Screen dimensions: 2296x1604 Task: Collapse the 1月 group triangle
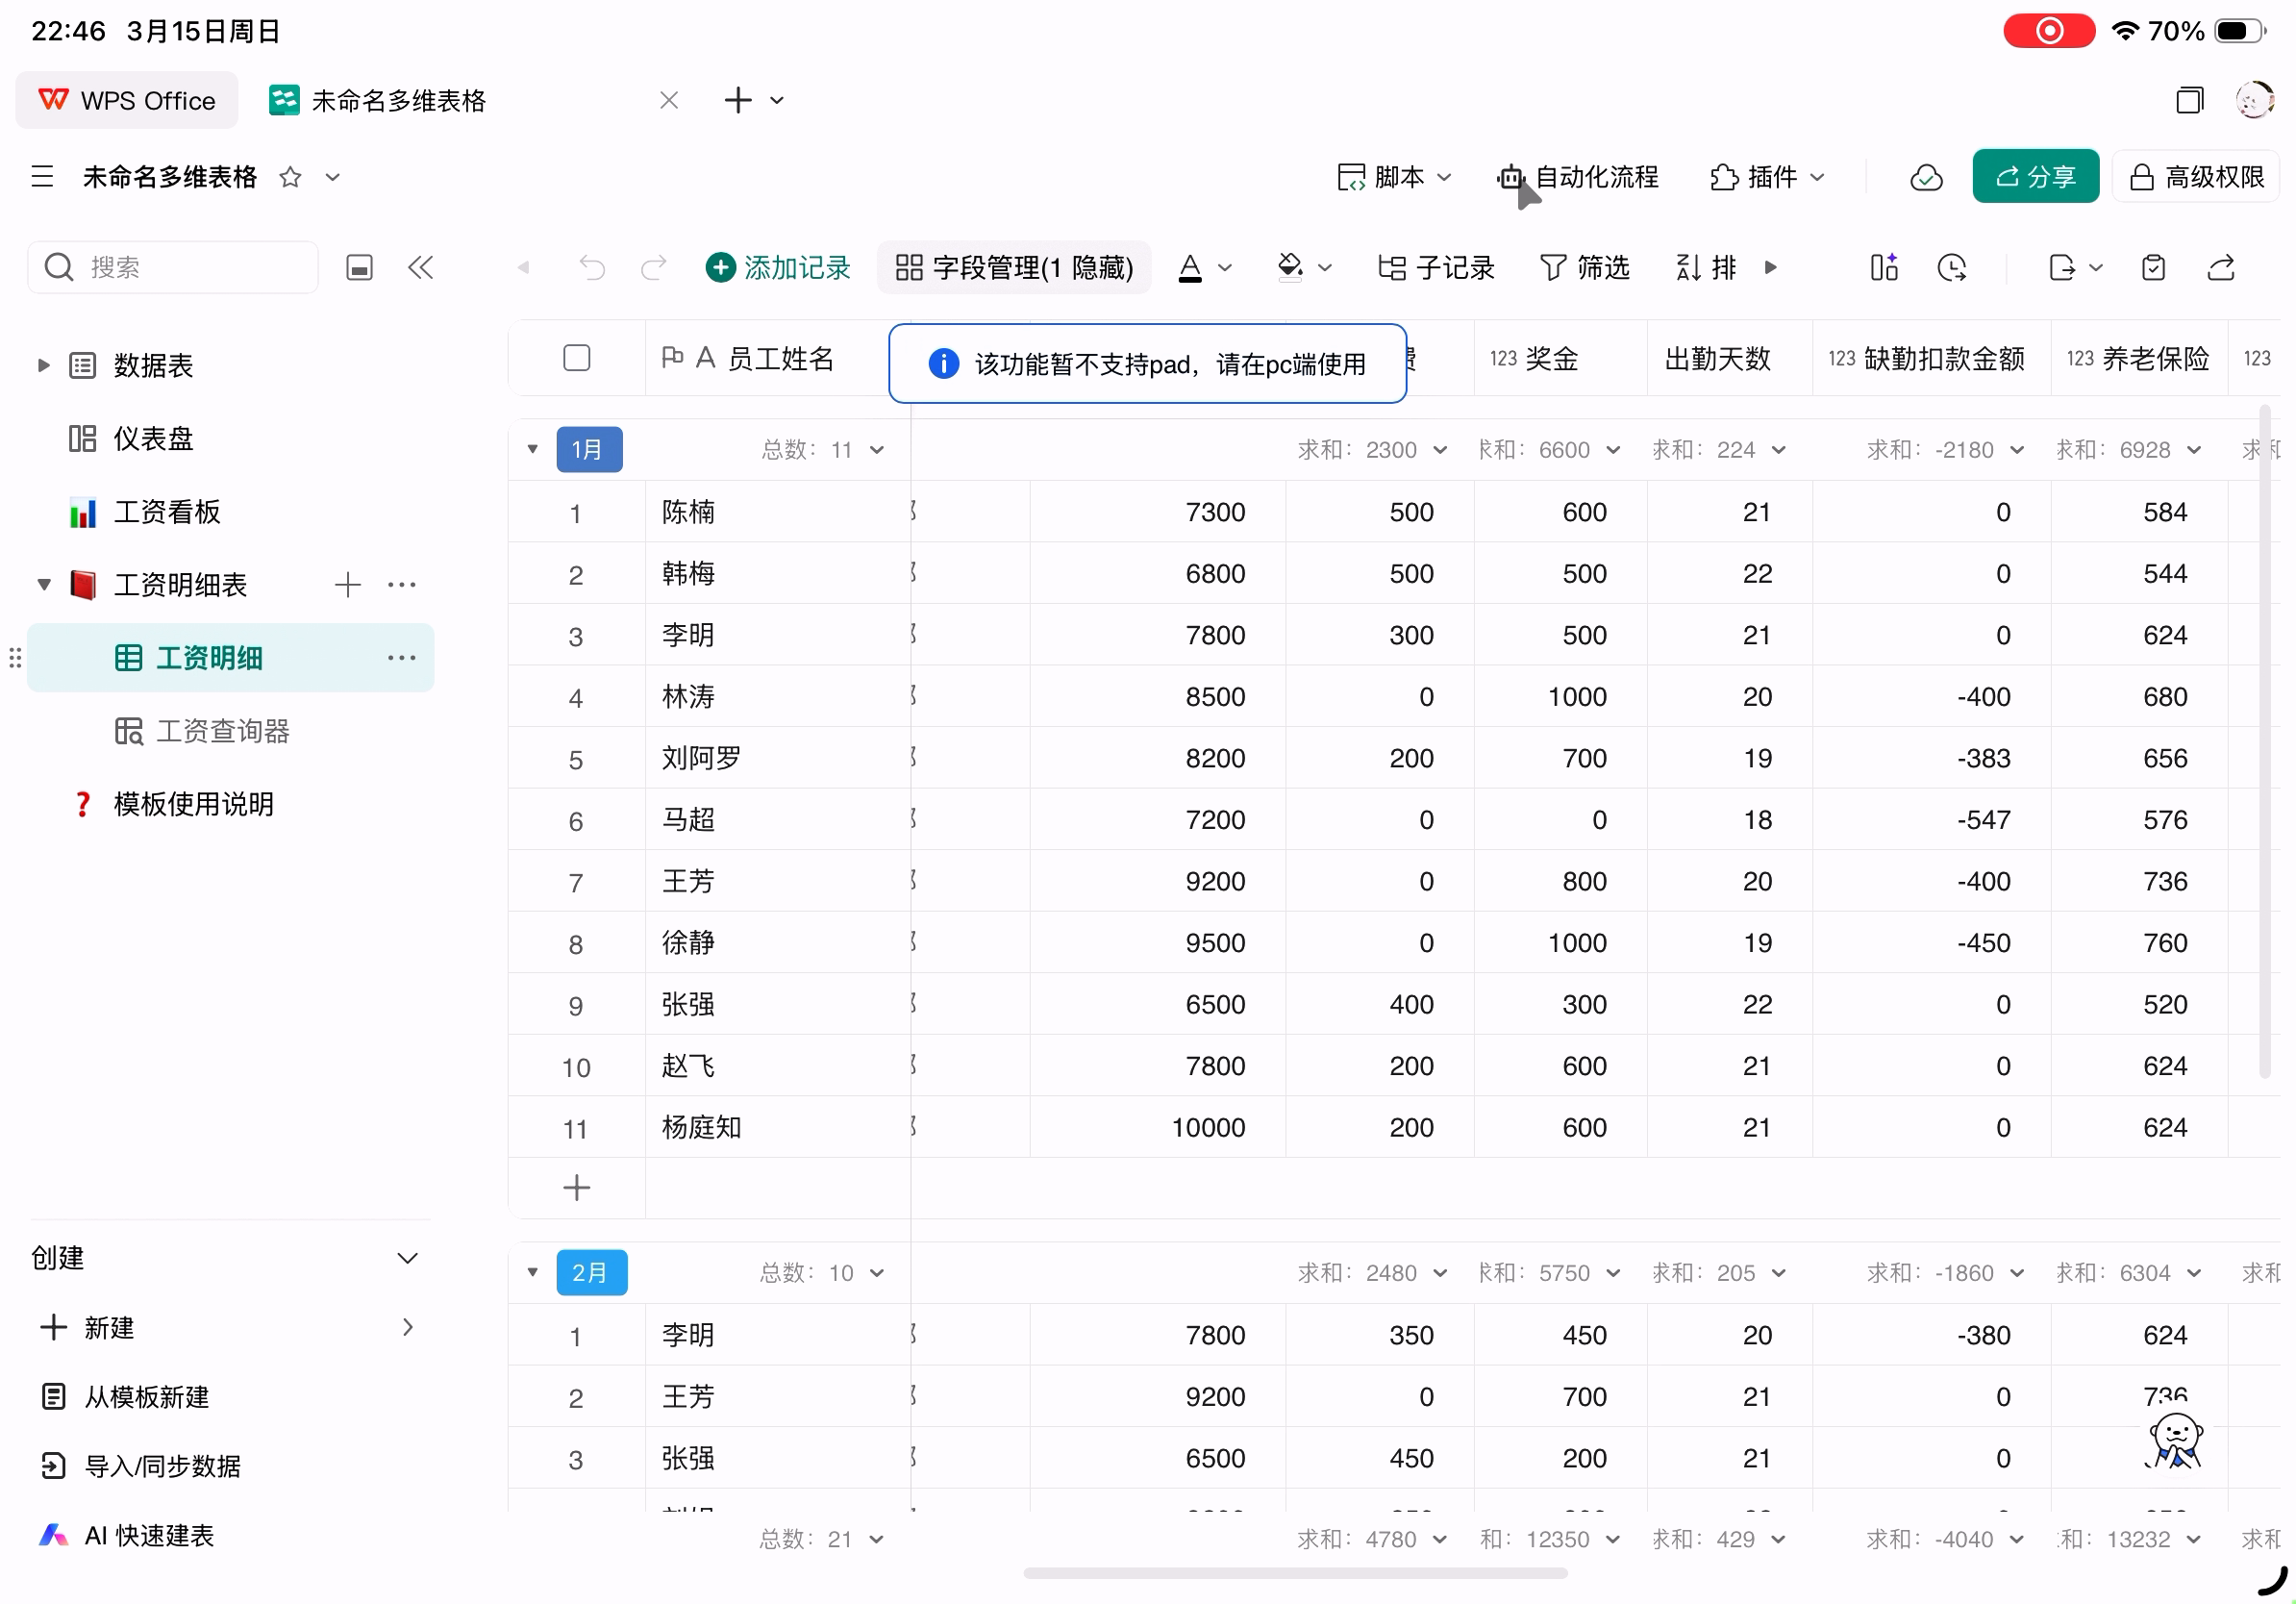point(533,450)
